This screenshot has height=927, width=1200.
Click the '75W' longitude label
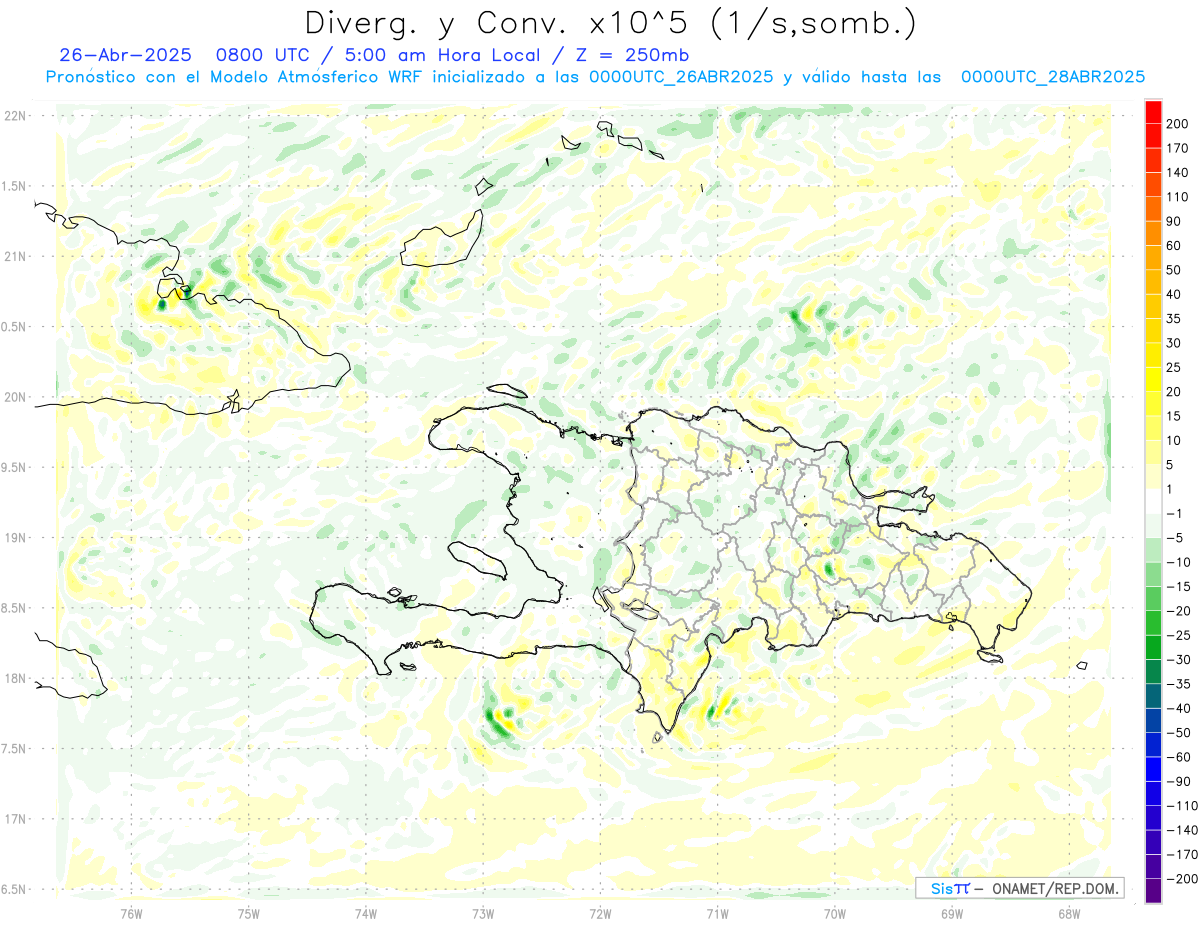pyautogui.click(x=248, y=913)
